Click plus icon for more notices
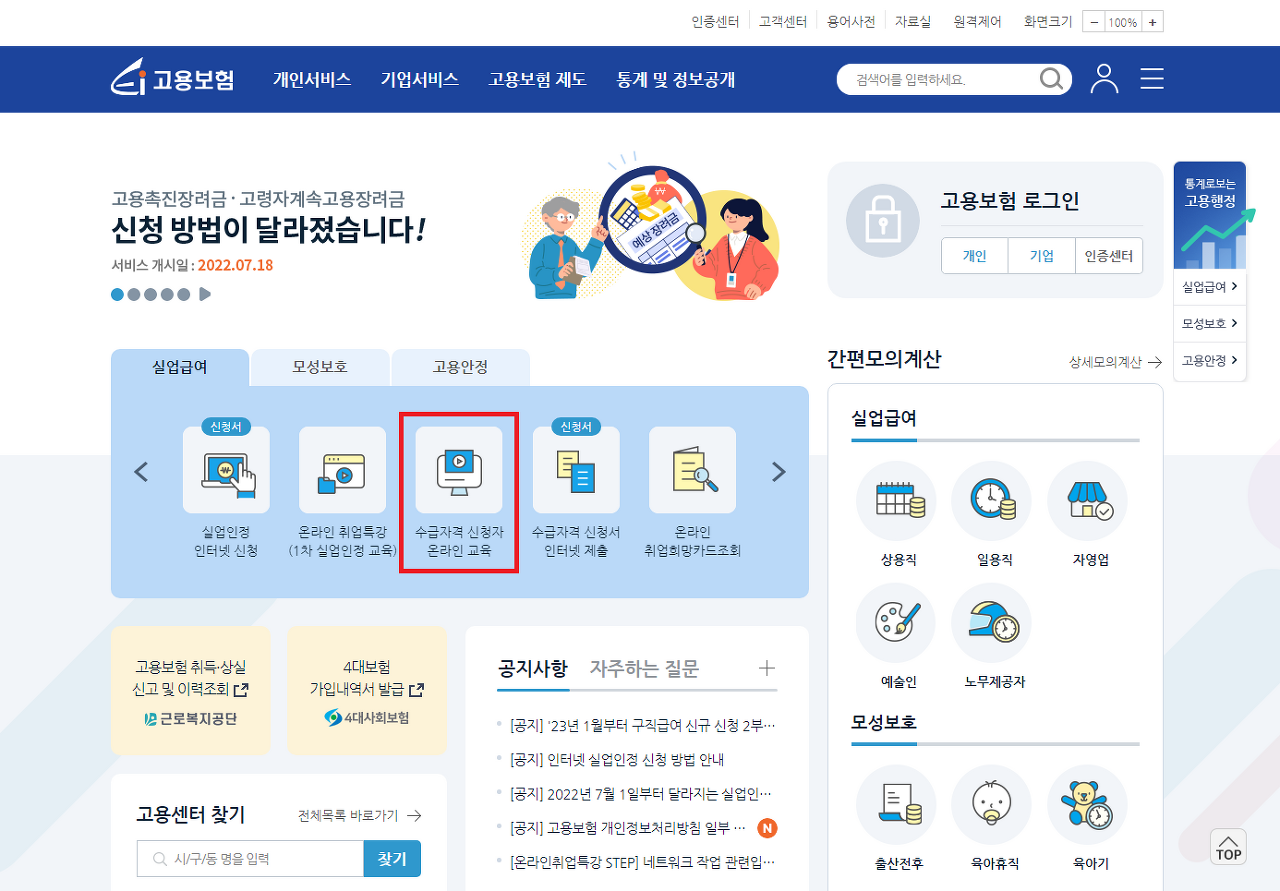 [x=767, y=668]
